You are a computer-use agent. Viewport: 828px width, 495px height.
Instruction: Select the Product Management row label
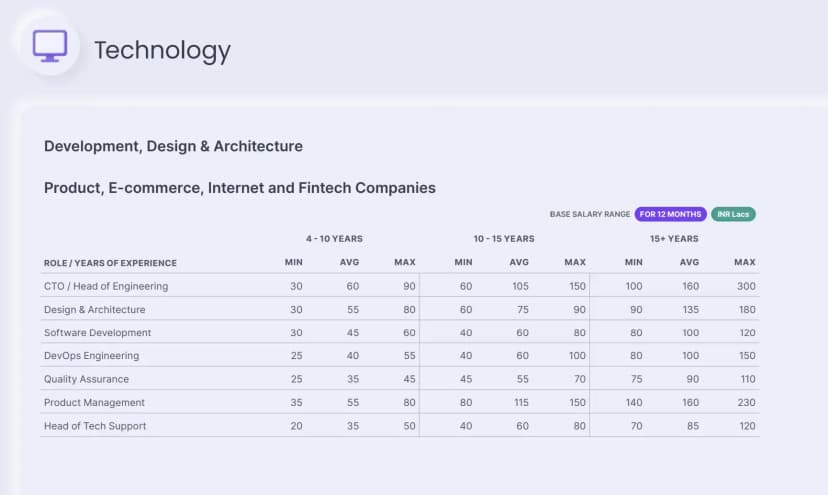pyautogui.click(x=95, y=402)
